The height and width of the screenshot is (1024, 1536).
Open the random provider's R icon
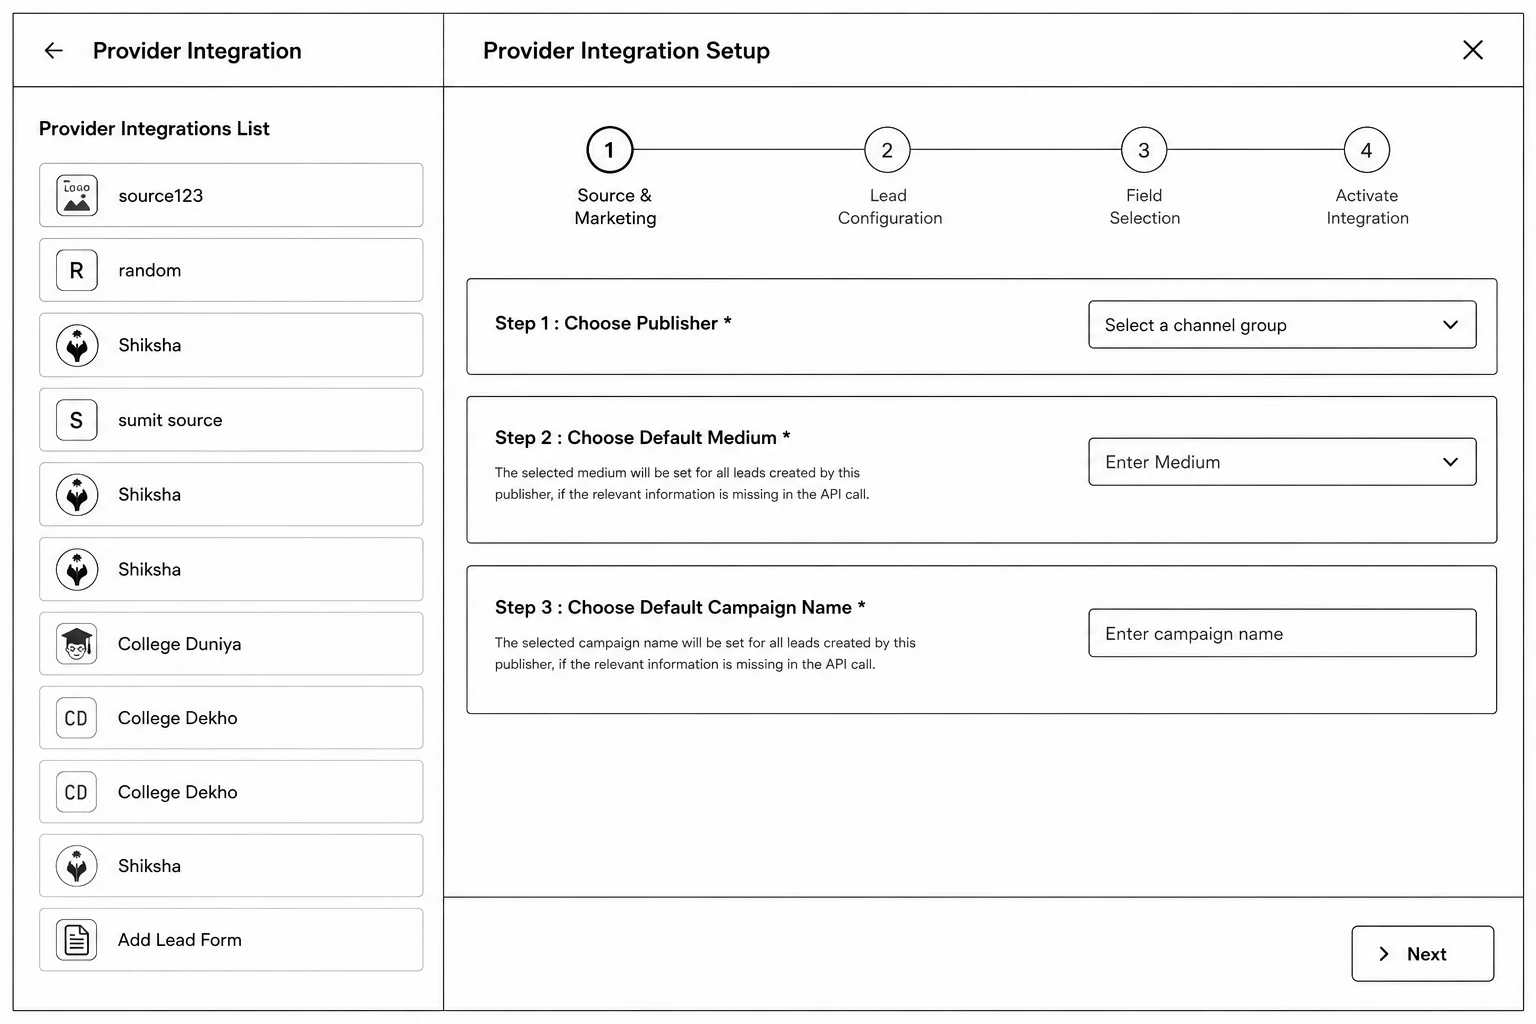(77, 270)
